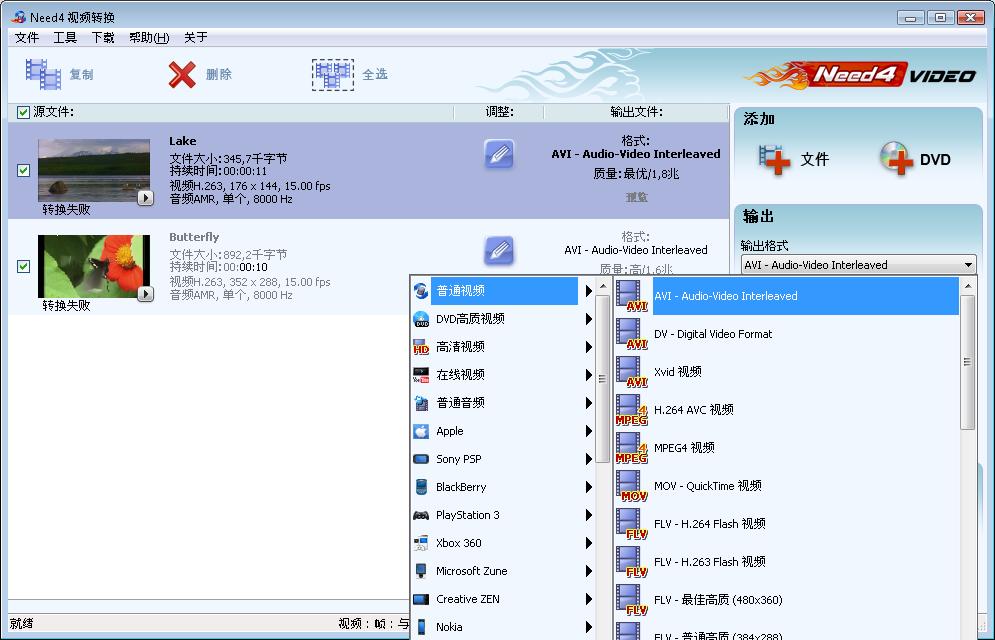Click the Add File (文件) icon
Screen dimensions: 995x640
[774, 159]
